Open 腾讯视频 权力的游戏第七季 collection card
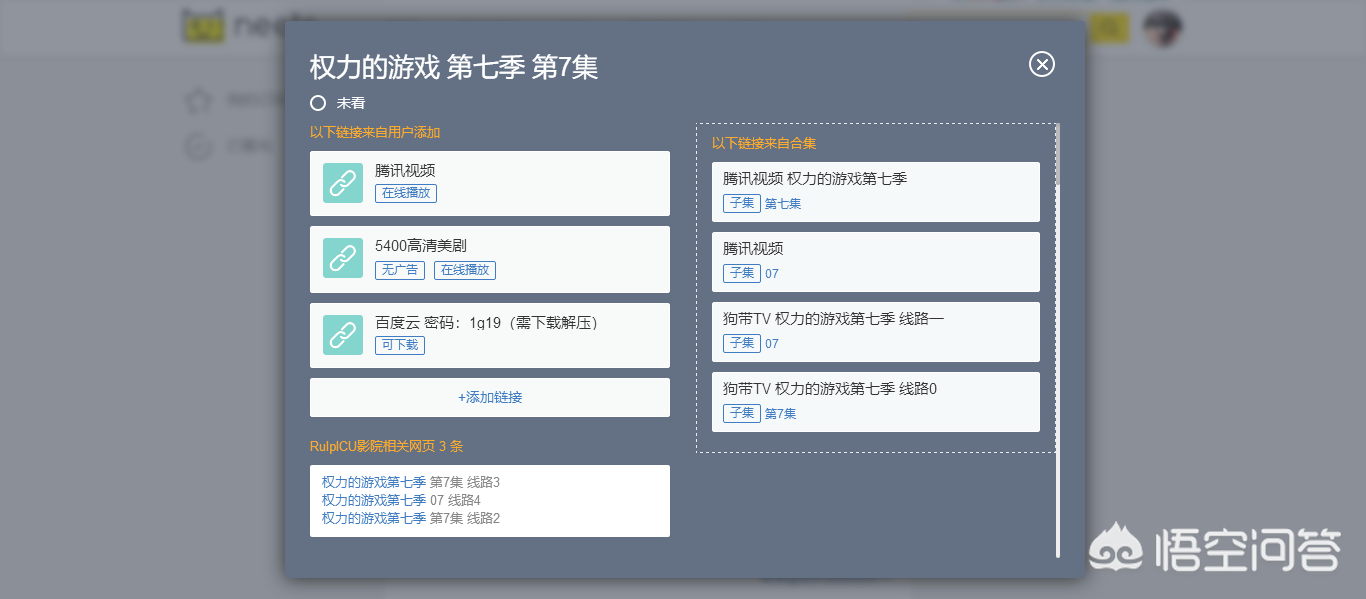The width and height of the screenshot is (1366, 599). tap(876, 192)
